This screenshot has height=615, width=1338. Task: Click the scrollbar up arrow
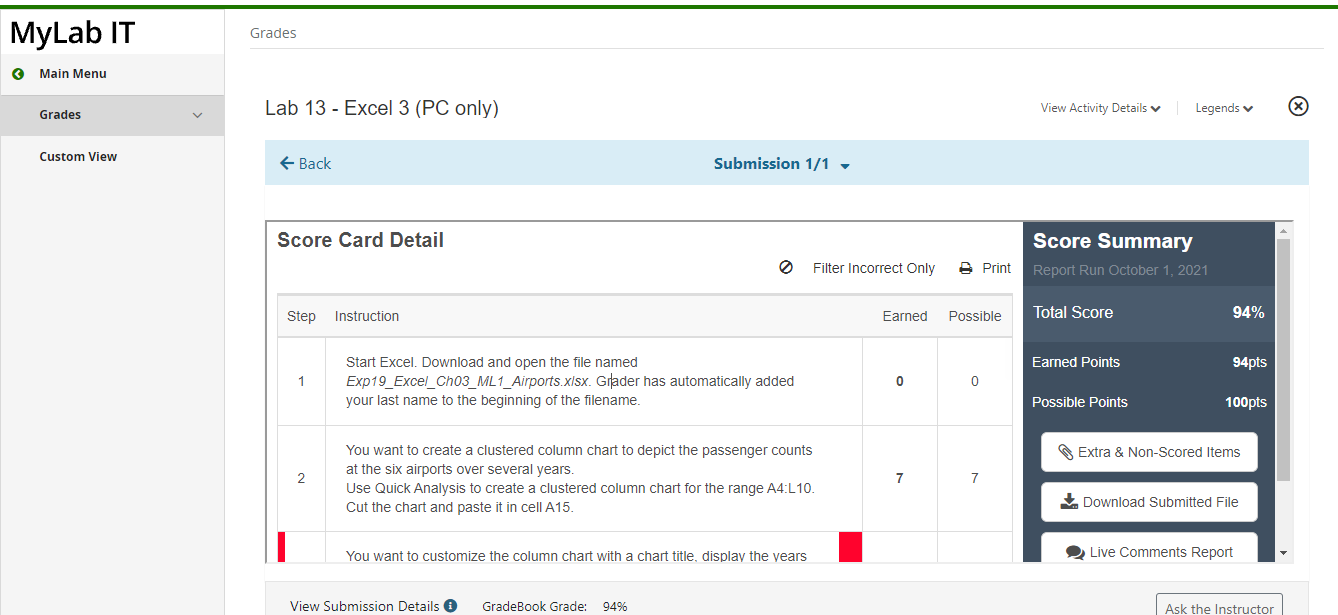pyautogui.click(x=1284, y=230)
